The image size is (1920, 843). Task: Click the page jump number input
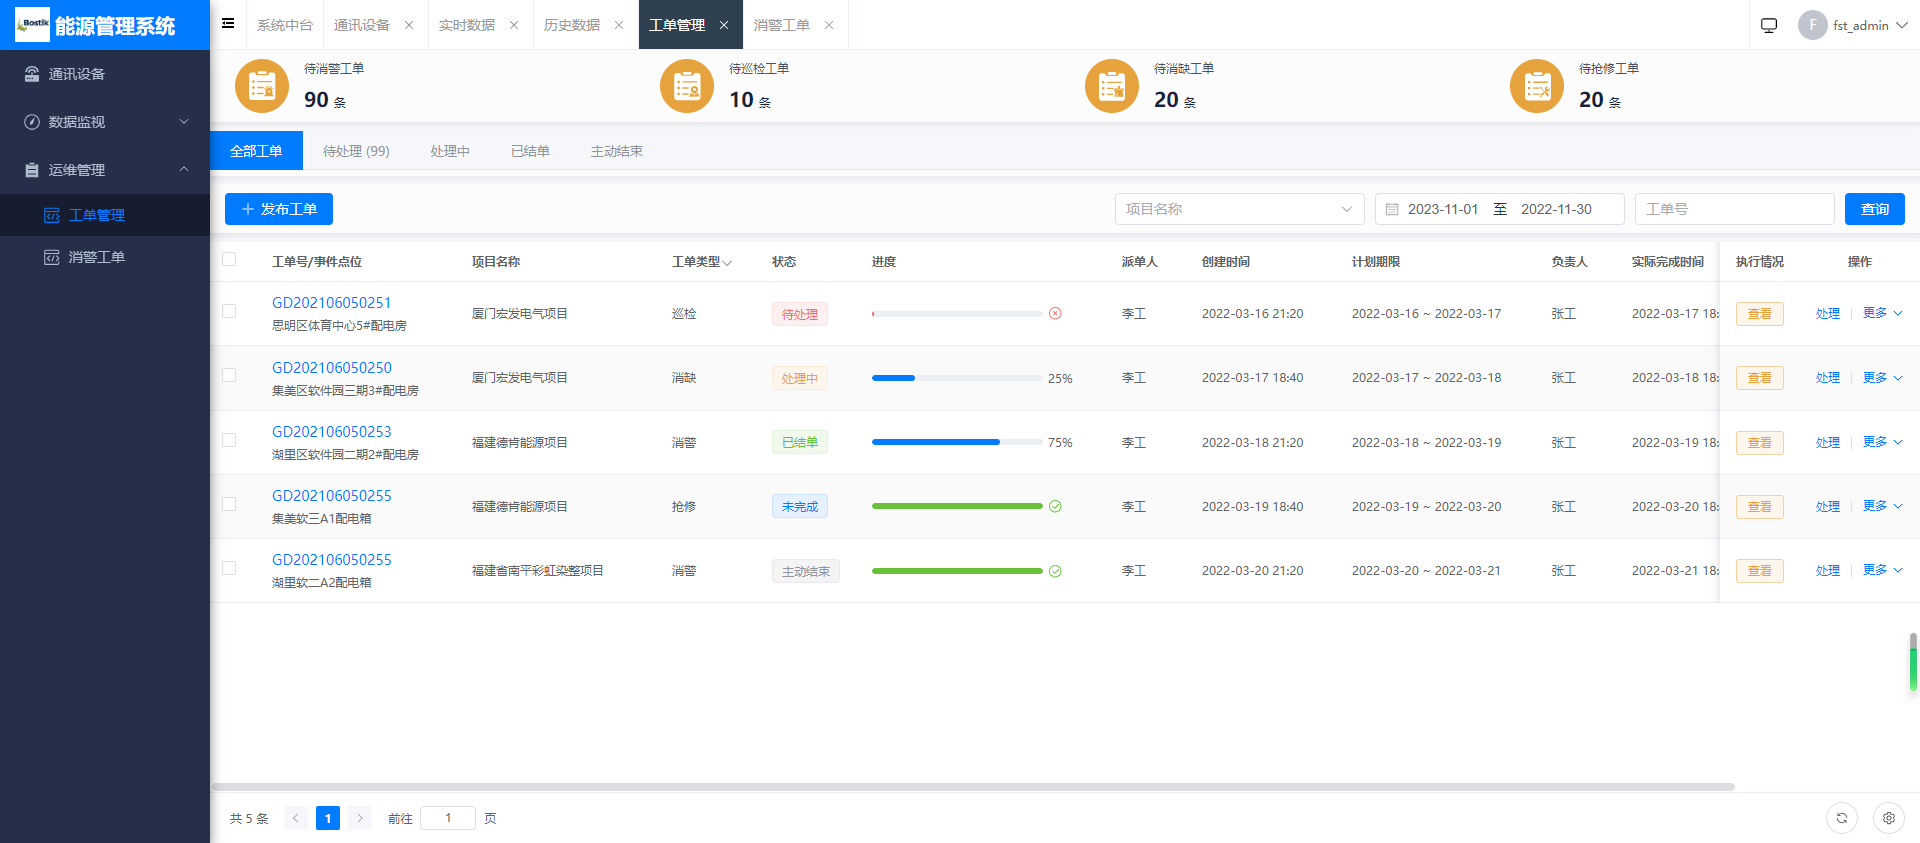[448, 818]
